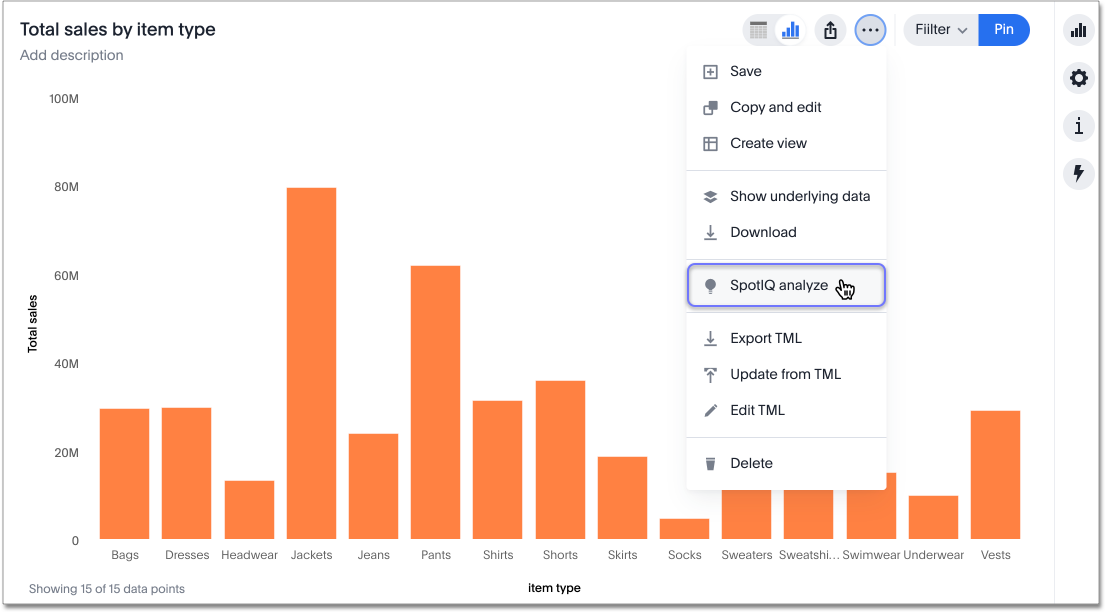Screen dimensions: 1106x613
Task: Click Download in the menu
Action: tap(763, 233)
